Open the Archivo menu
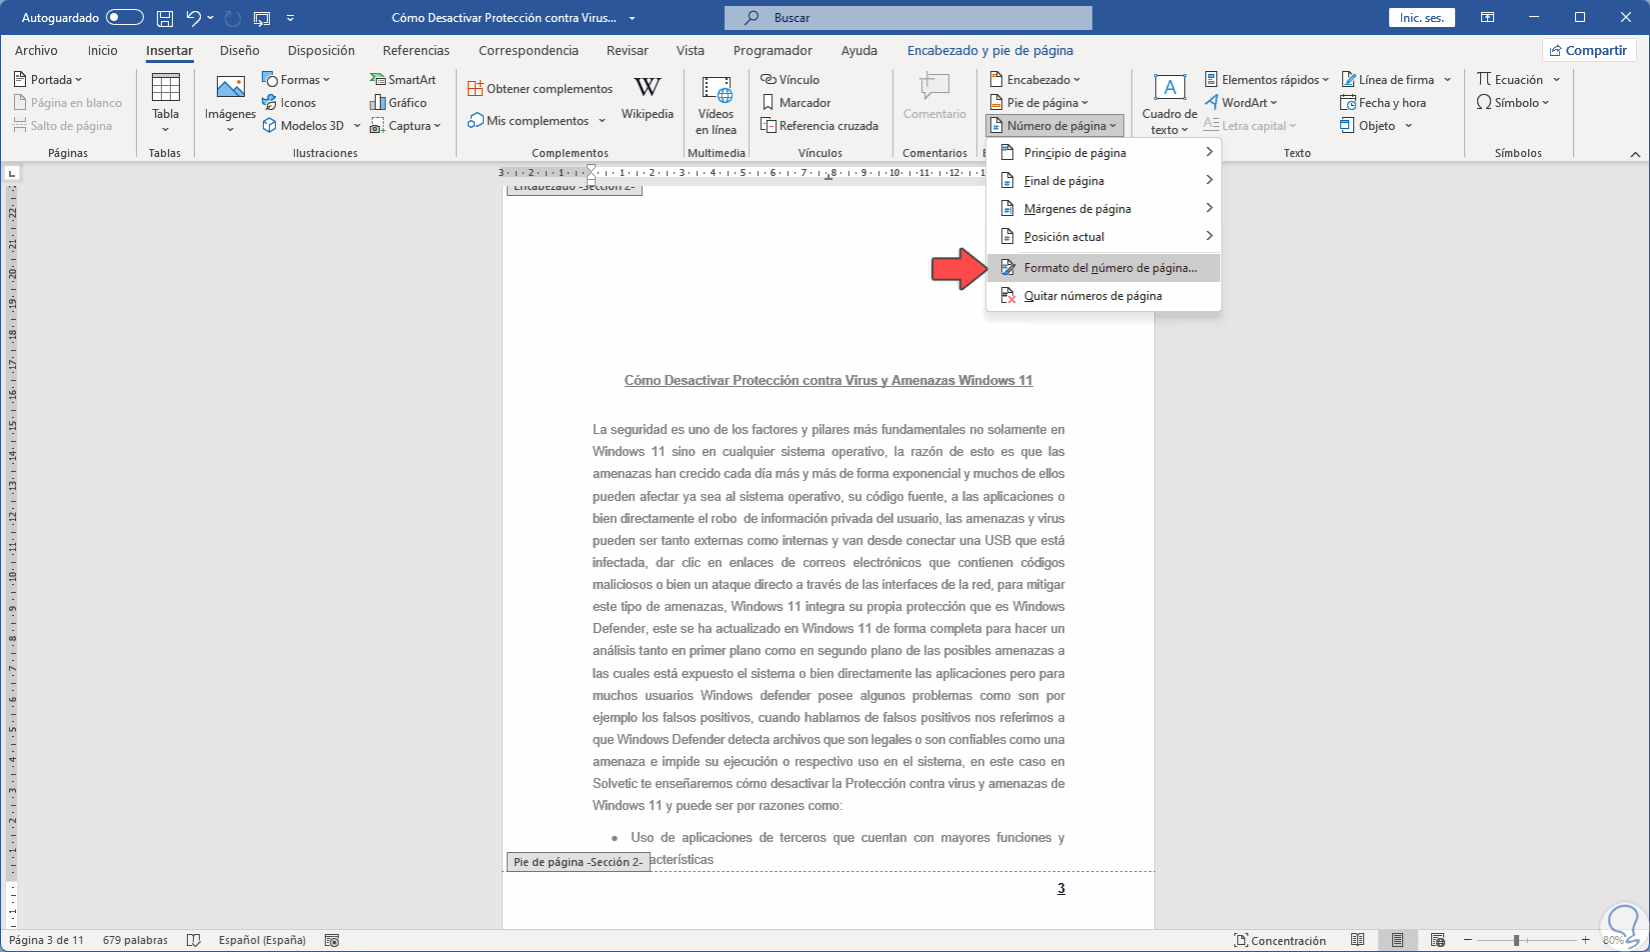Viewport: 1650px width, 952px height. coord(36,51)
